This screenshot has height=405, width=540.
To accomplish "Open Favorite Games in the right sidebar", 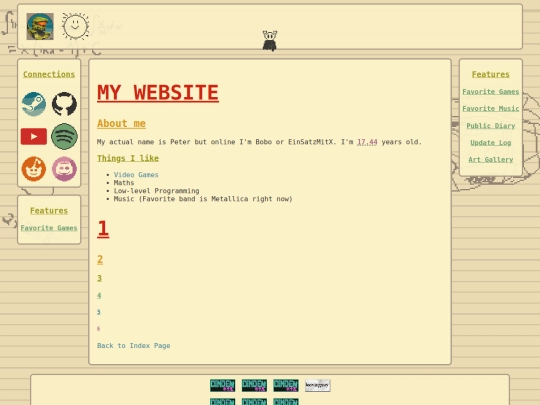I will point(491,92).
